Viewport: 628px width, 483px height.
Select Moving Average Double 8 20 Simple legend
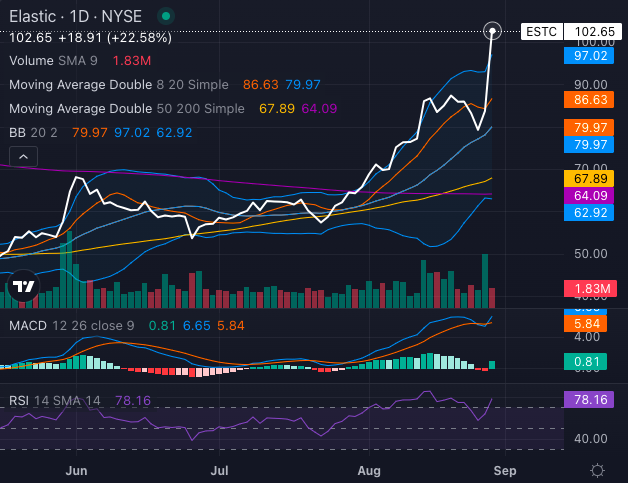[119, 85]
